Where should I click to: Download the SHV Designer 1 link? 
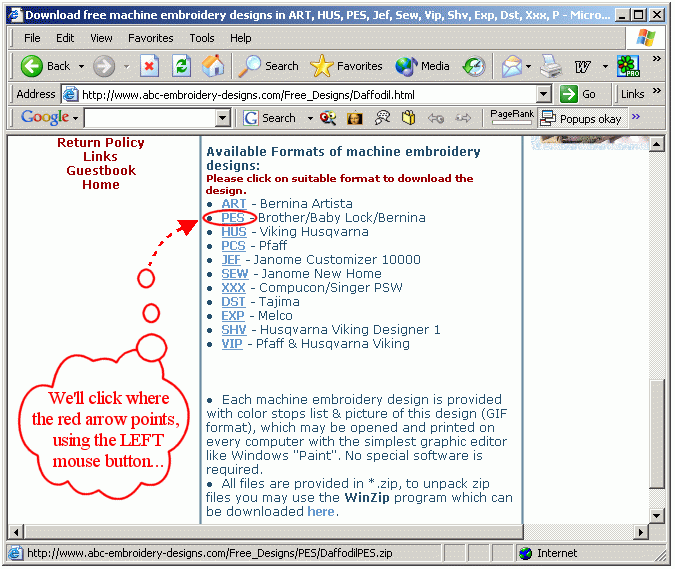click(234, 330)
